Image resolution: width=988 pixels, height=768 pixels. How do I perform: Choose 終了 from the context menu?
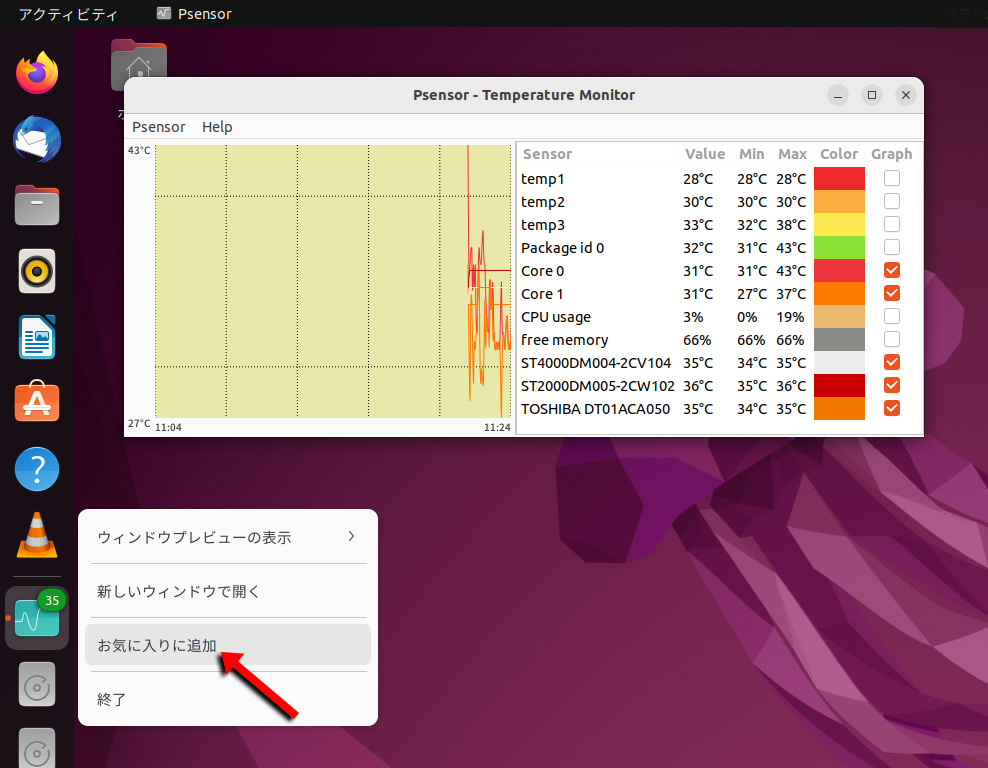227,699
